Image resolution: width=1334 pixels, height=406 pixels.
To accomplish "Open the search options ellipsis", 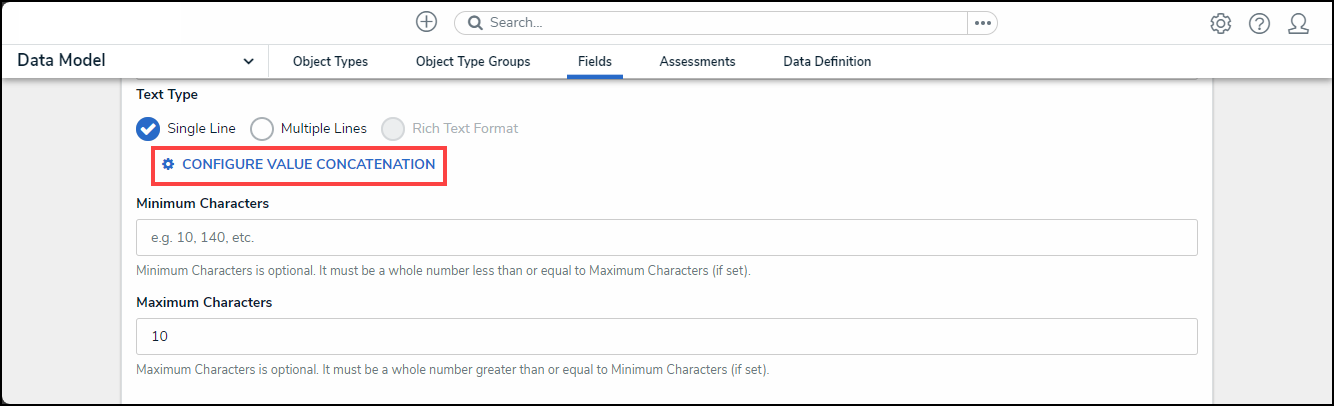I will (982, 22).
